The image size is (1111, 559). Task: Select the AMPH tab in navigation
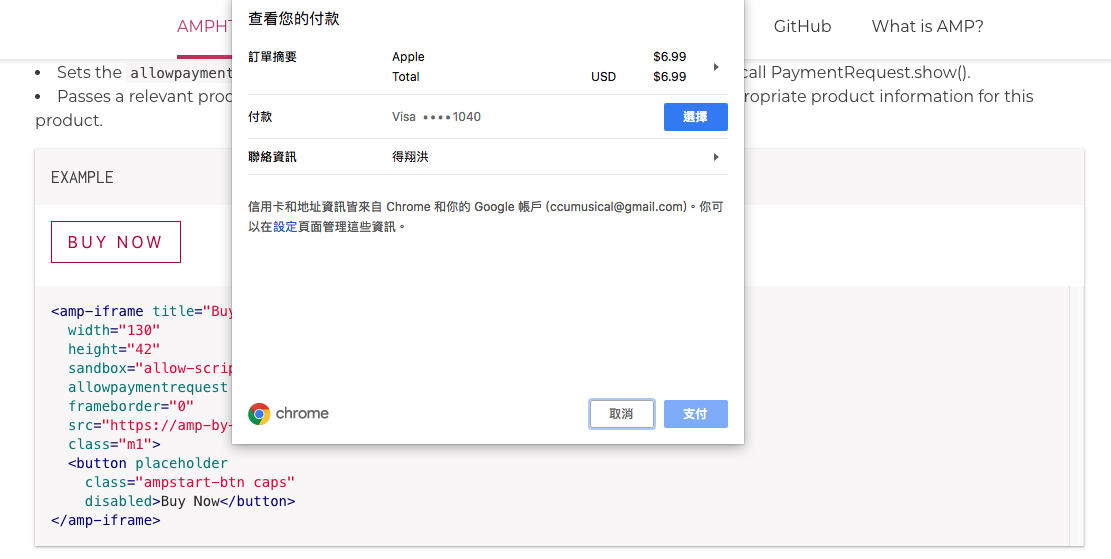204,27
